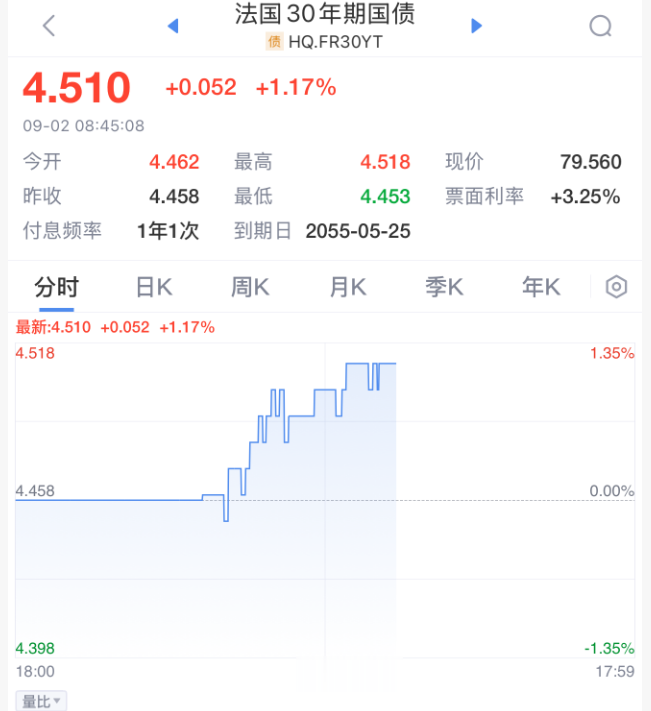
Task: Switch to the 季K tab
Action: click(444, 288)
